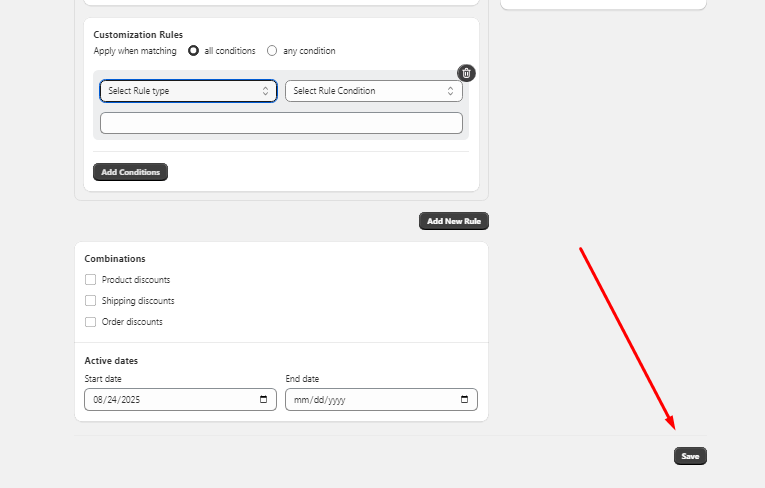Open the Select Rule Condition dropdown

tap(374, 91)
